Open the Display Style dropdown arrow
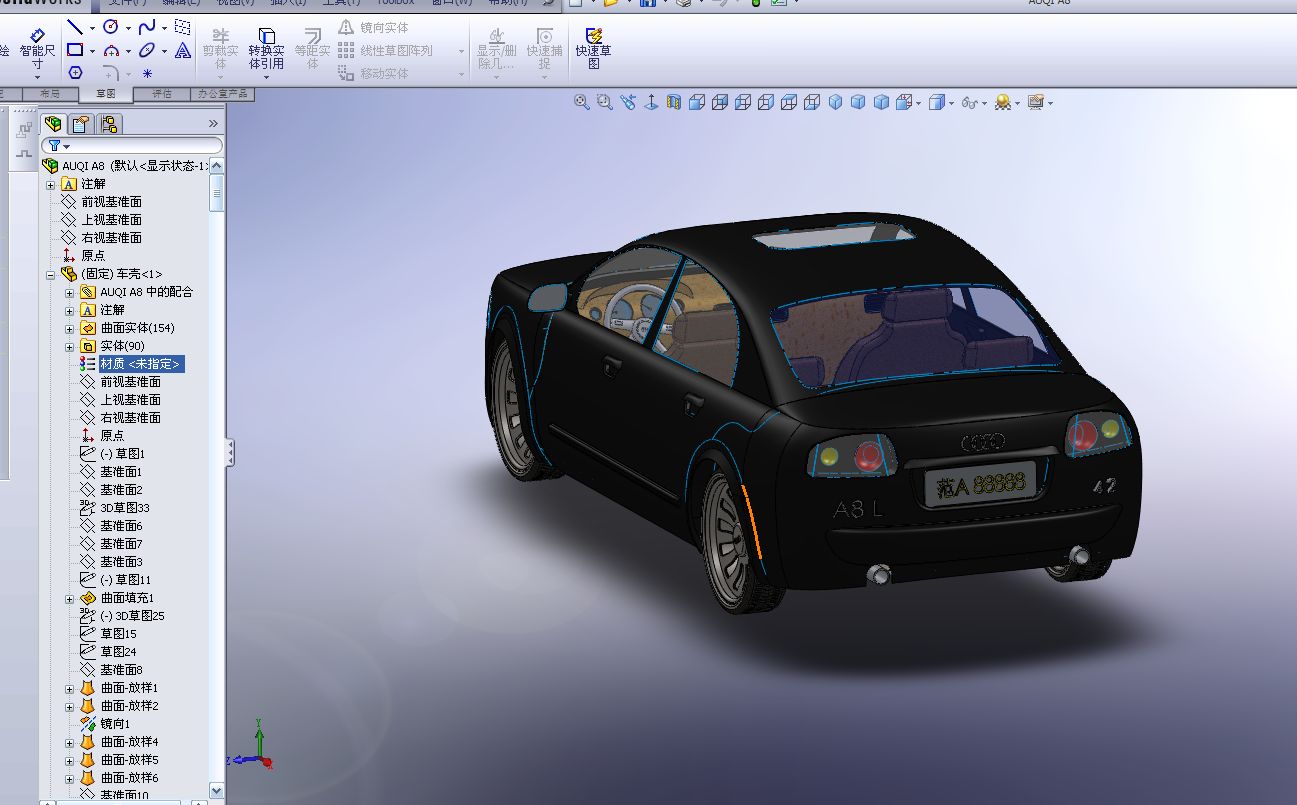1297x805 pixels. [x=952, y=102]
